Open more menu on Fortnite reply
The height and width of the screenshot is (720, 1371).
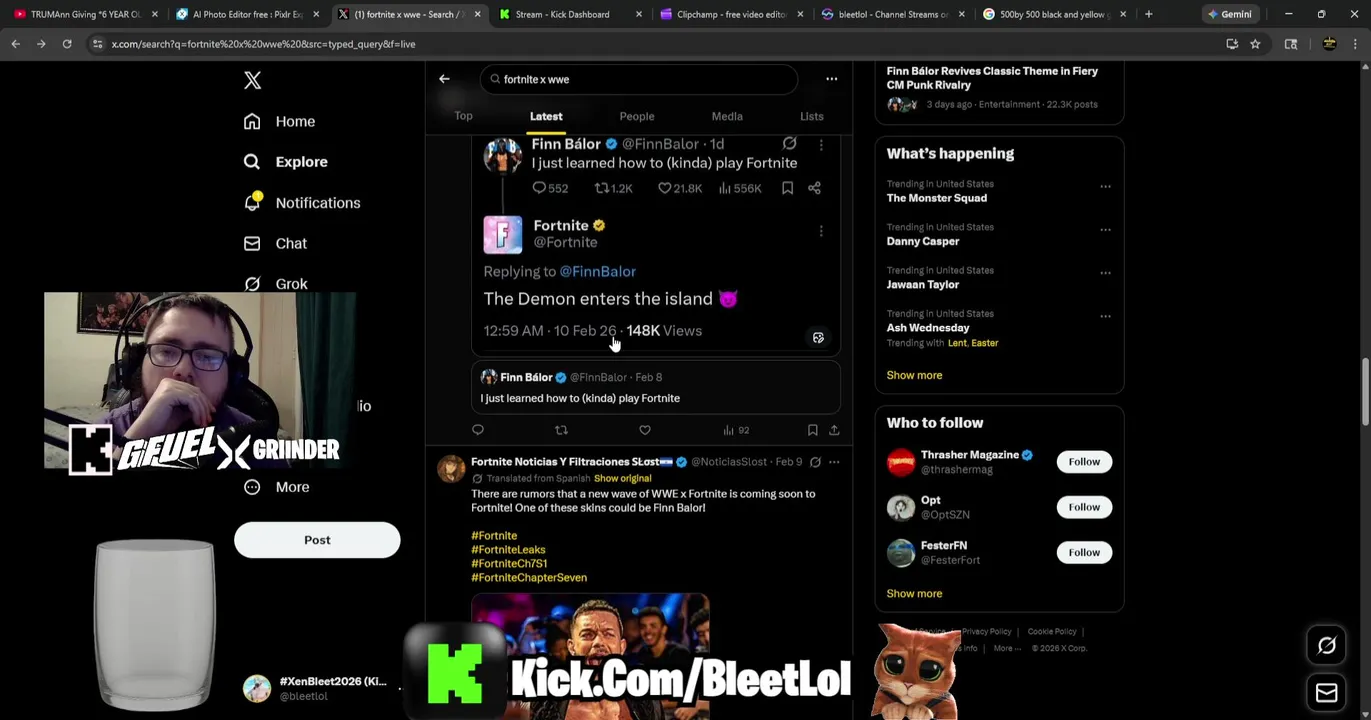pos(821,231)
